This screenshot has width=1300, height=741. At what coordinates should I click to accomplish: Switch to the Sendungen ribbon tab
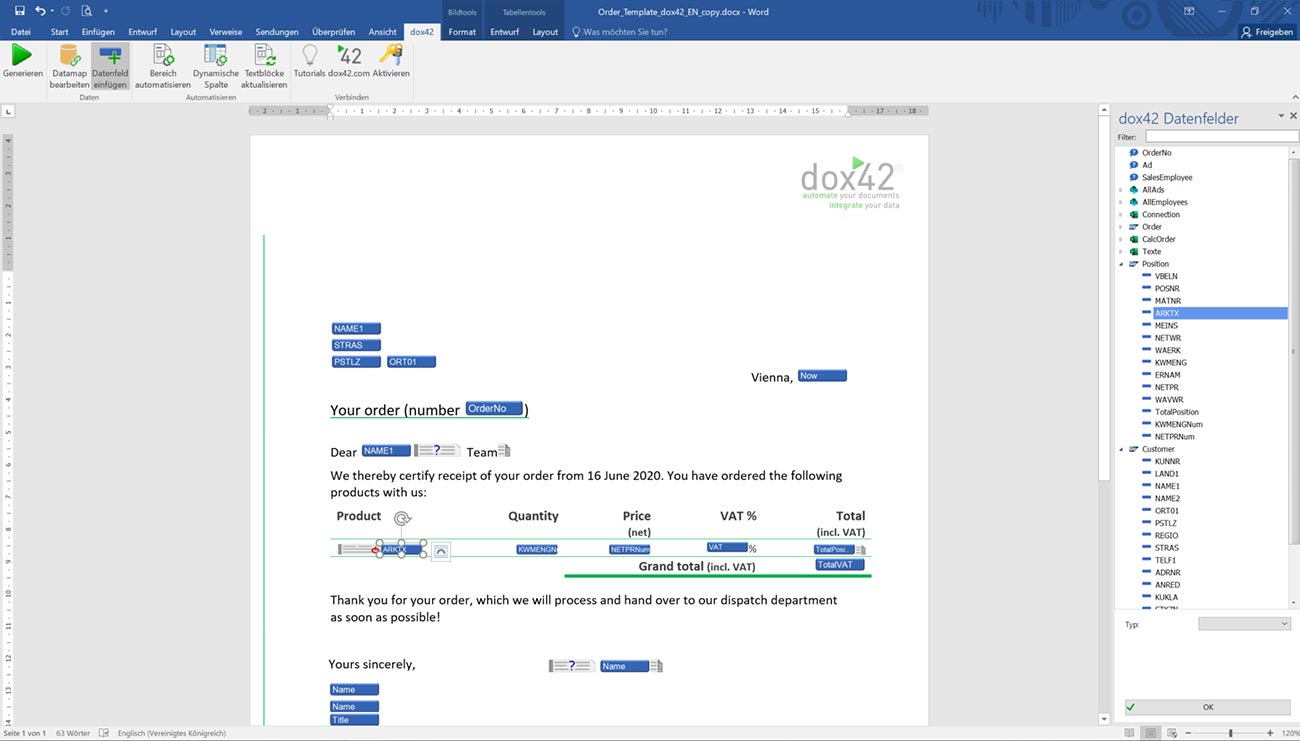click(277, 32)
